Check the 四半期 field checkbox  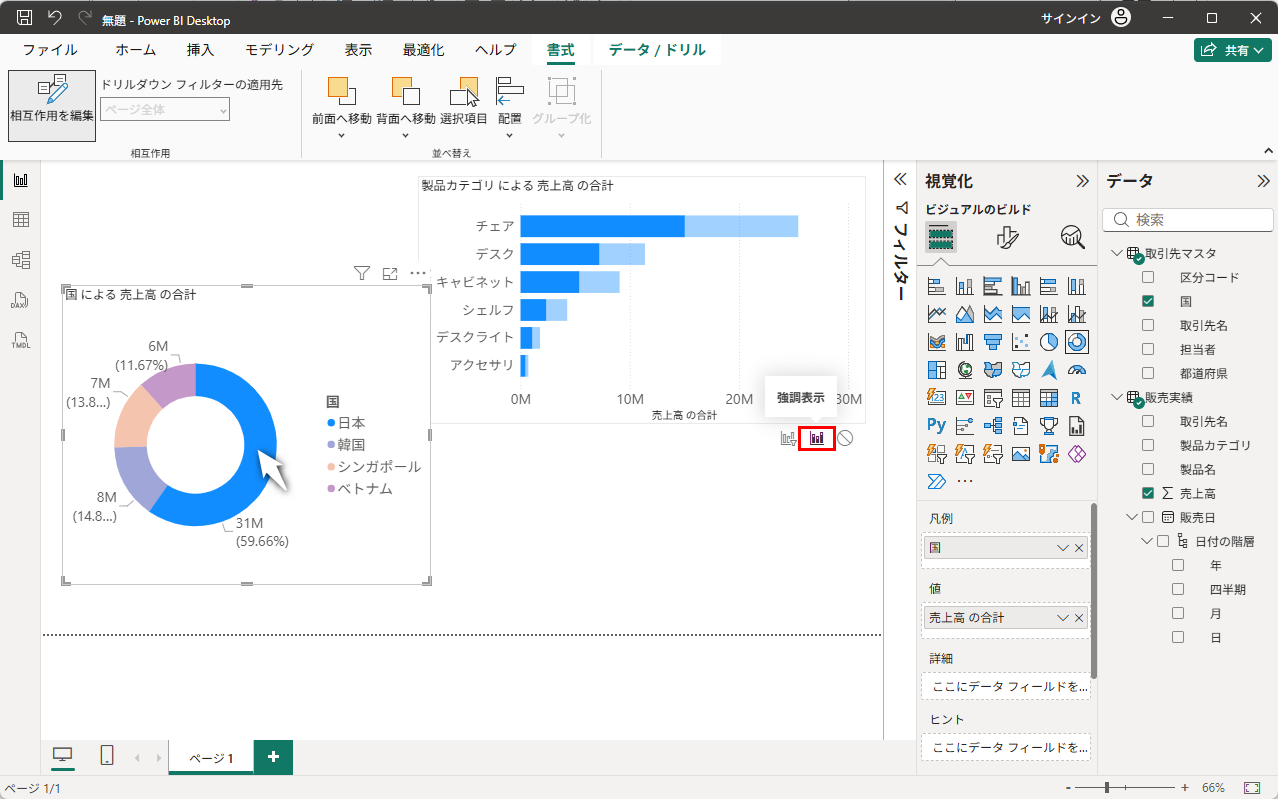click(1178, 589)
